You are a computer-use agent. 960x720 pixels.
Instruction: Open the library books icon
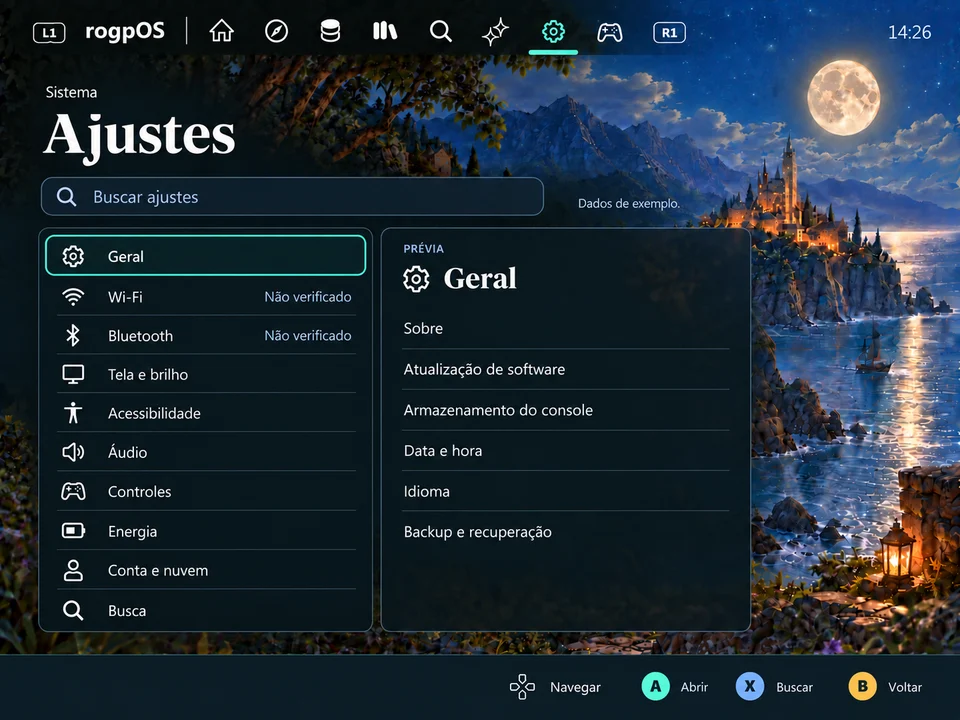(x=385, y=31)
